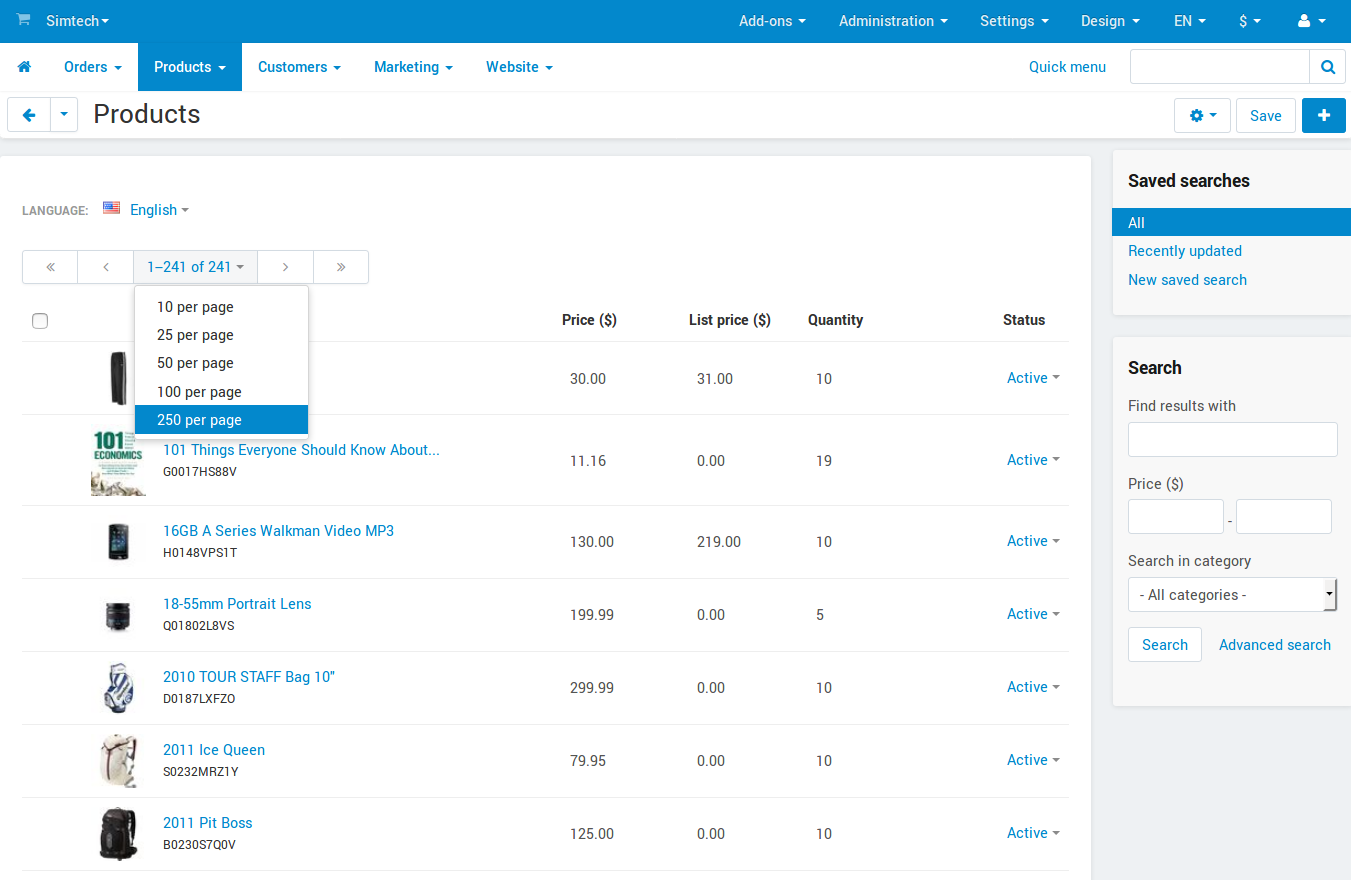1351x880 pixels.
Task: Open Recently updated saved search
Action: click(1185, 251)
